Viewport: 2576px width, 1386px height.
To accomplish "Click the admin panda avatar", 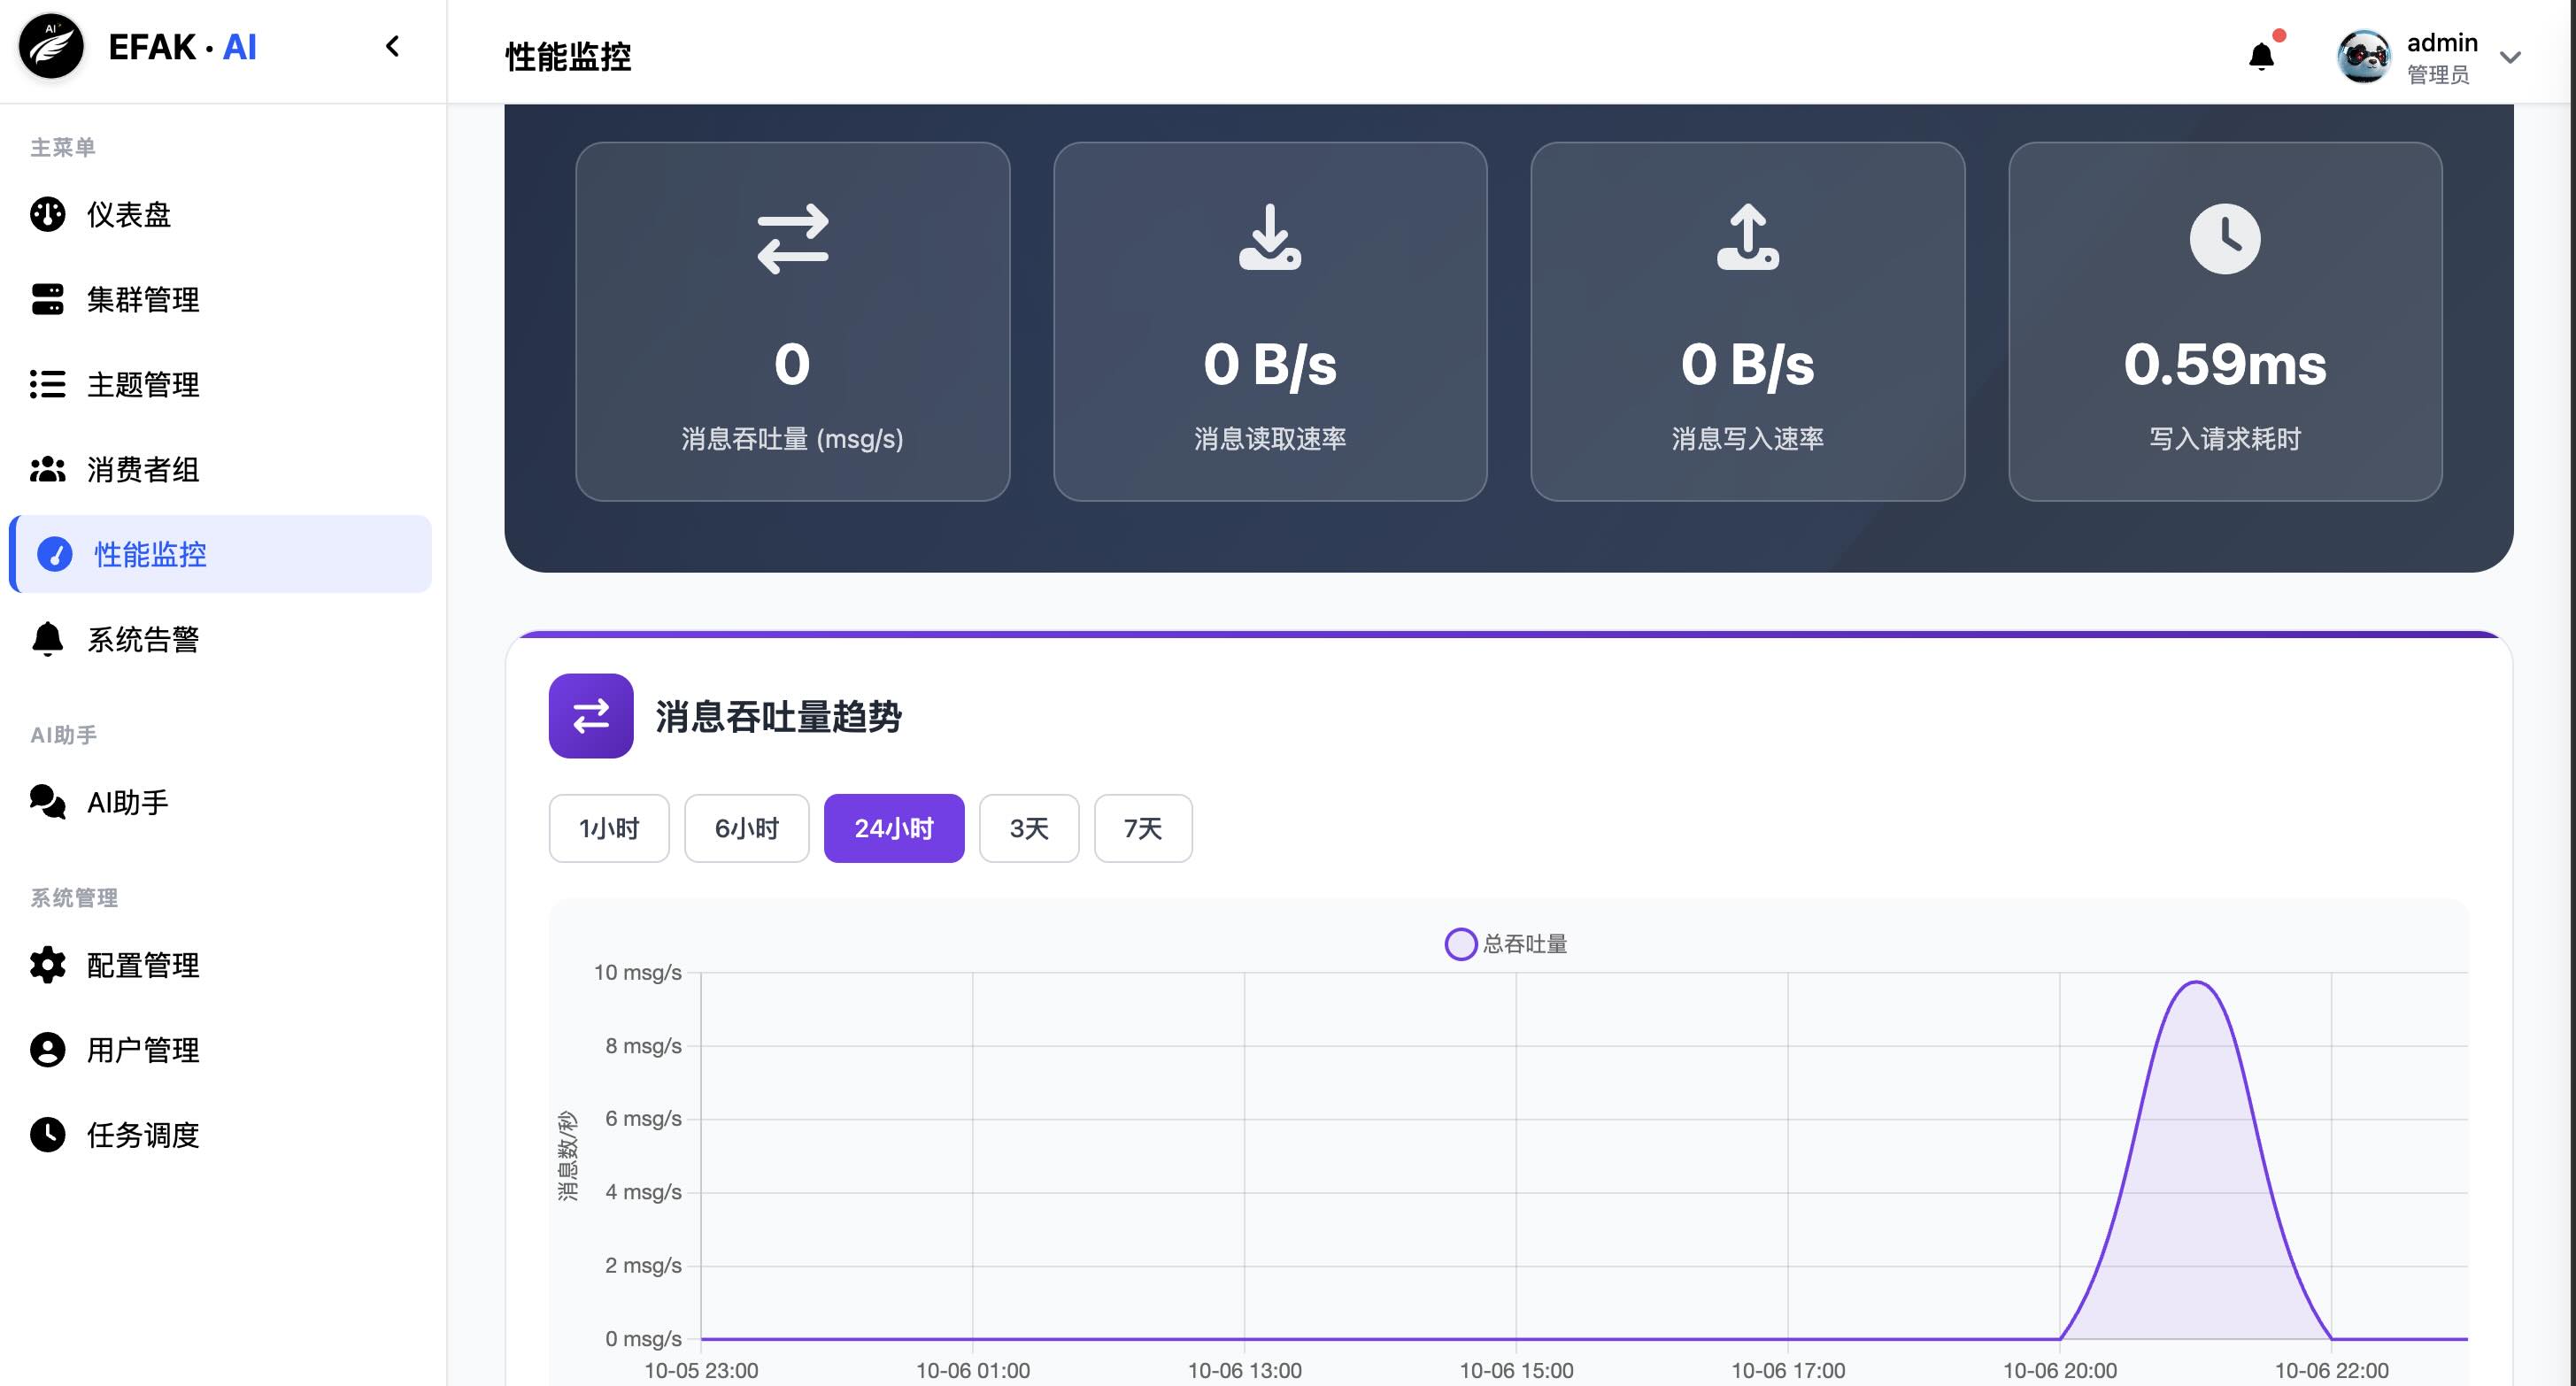I will coord(2364,57).
